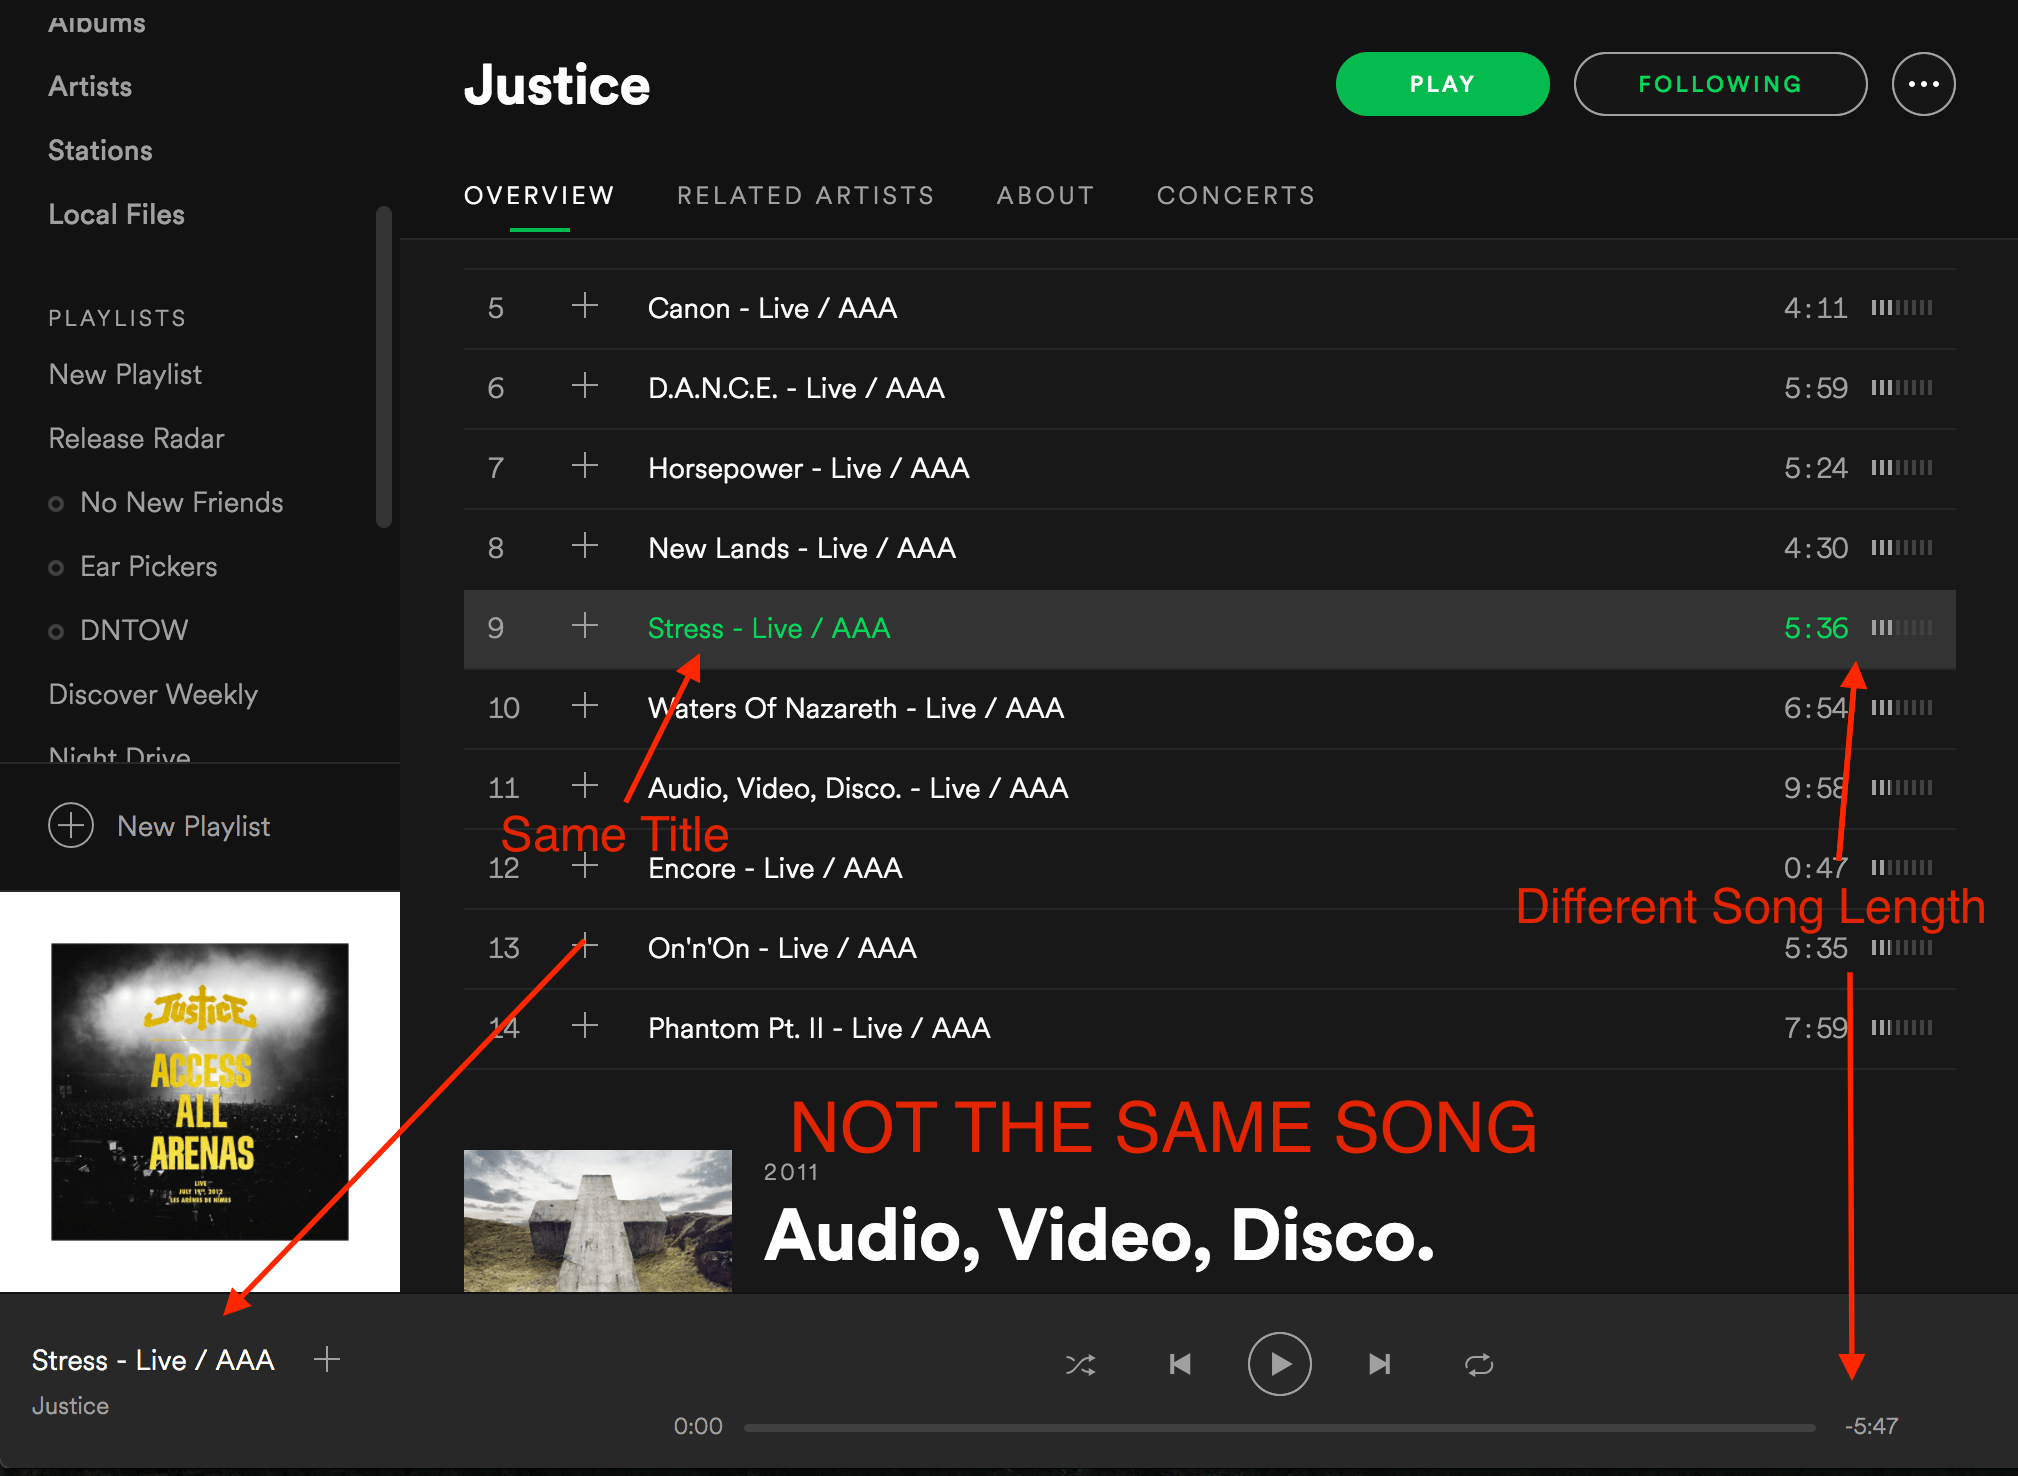Viewport: 2018px width, 1476px height.
Task: Start playback with the circular play button
Action: [x=1279, y=1364]
